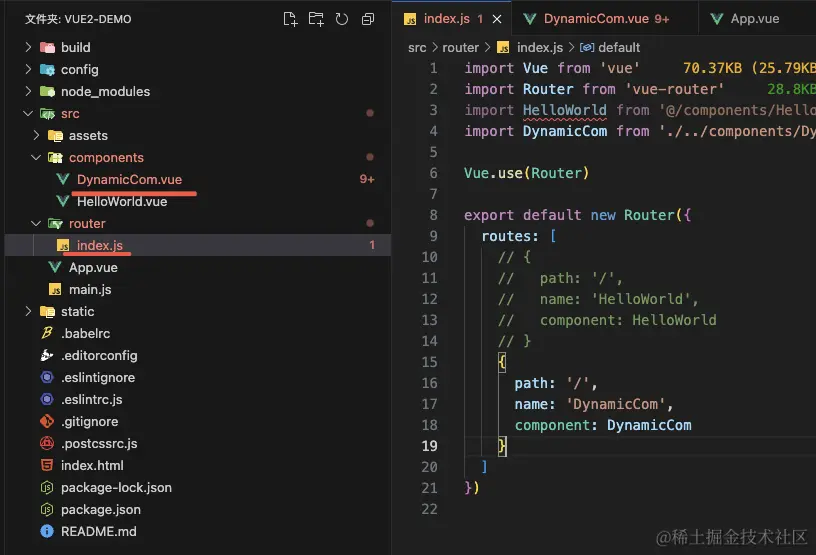This screenshot has width=816, height=555.
Task: Click the New File icon in explorer header
Action: (290, 19)
